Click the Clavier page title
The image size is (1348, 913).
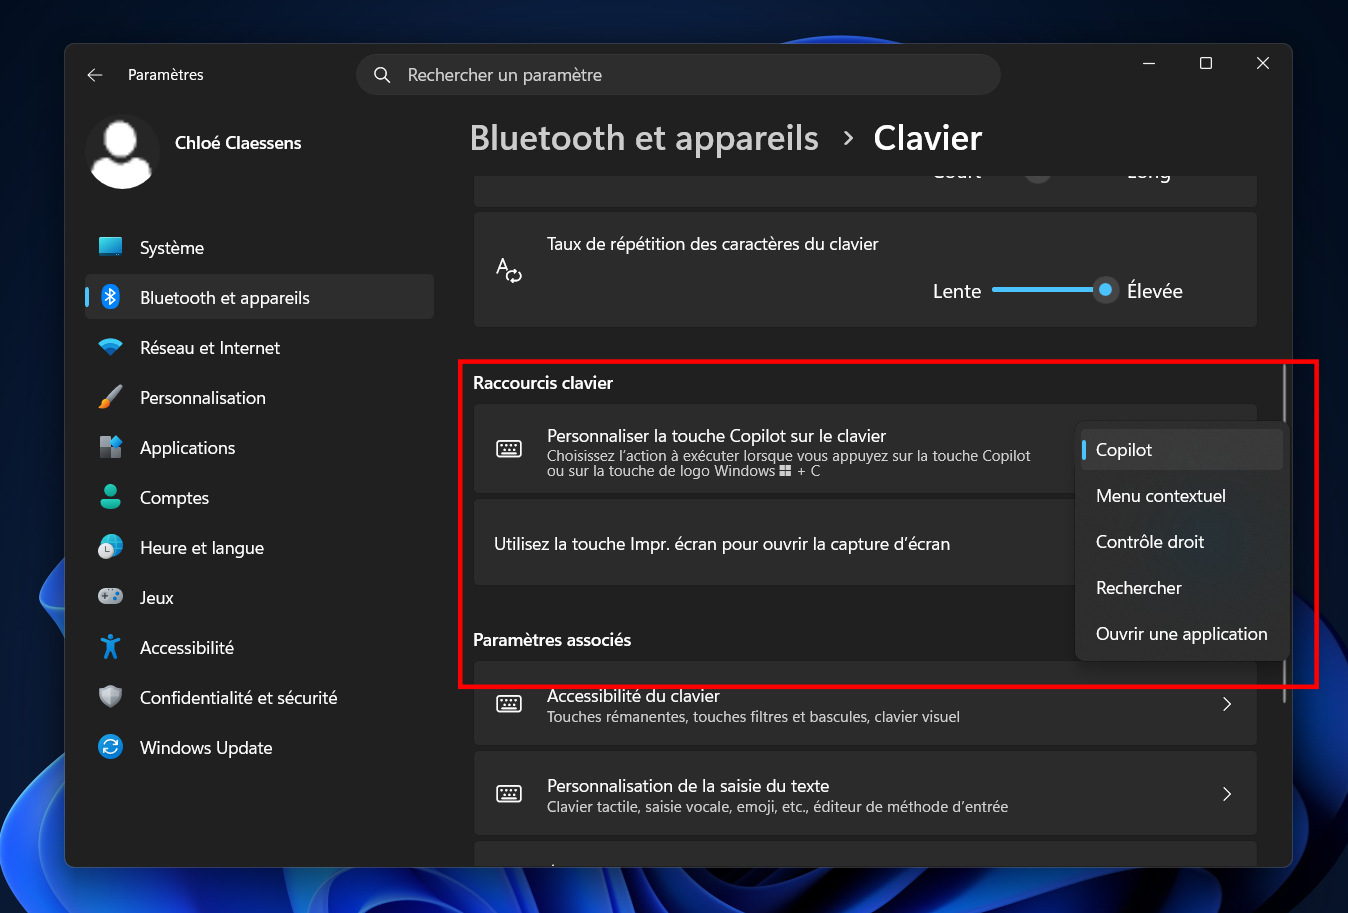[928, 138]
